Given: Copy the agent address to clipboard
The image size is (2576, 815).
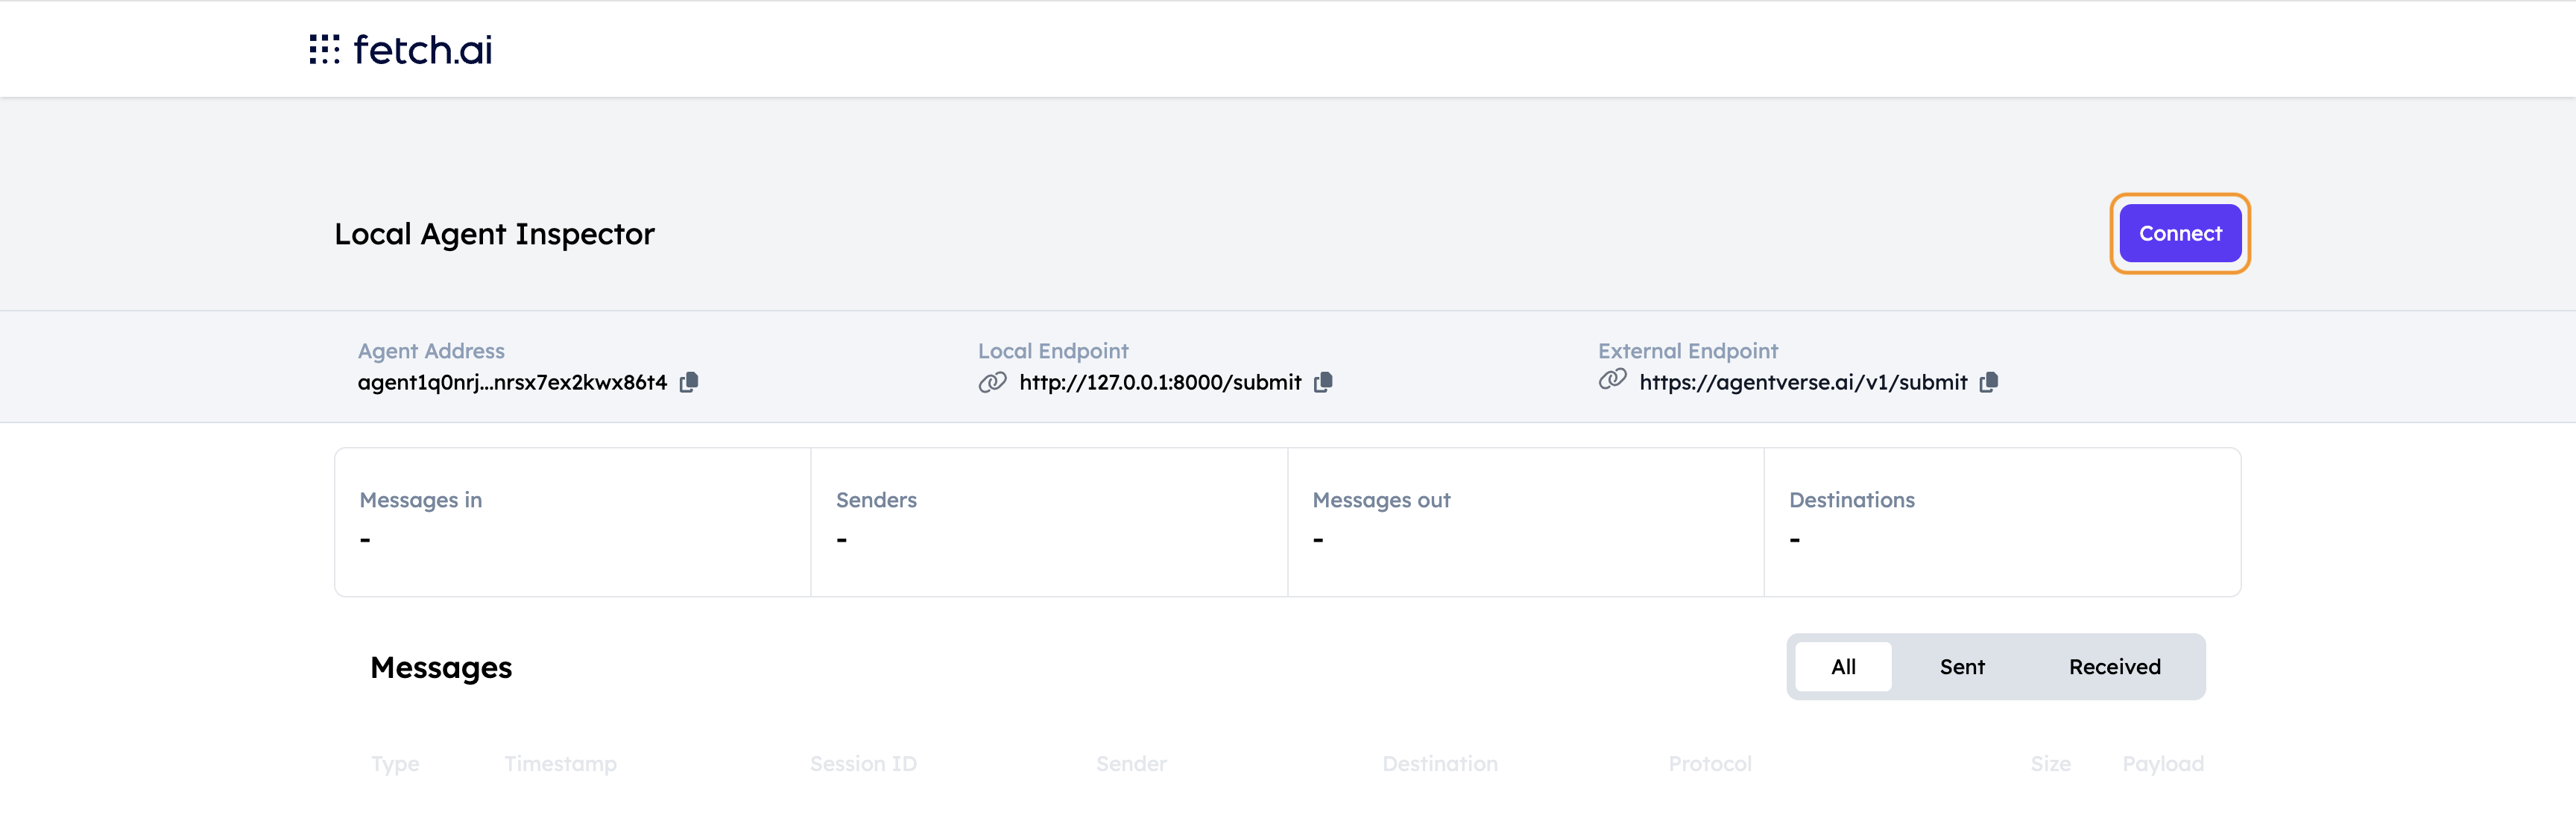Looking at the screenshot, I should 688,382.
